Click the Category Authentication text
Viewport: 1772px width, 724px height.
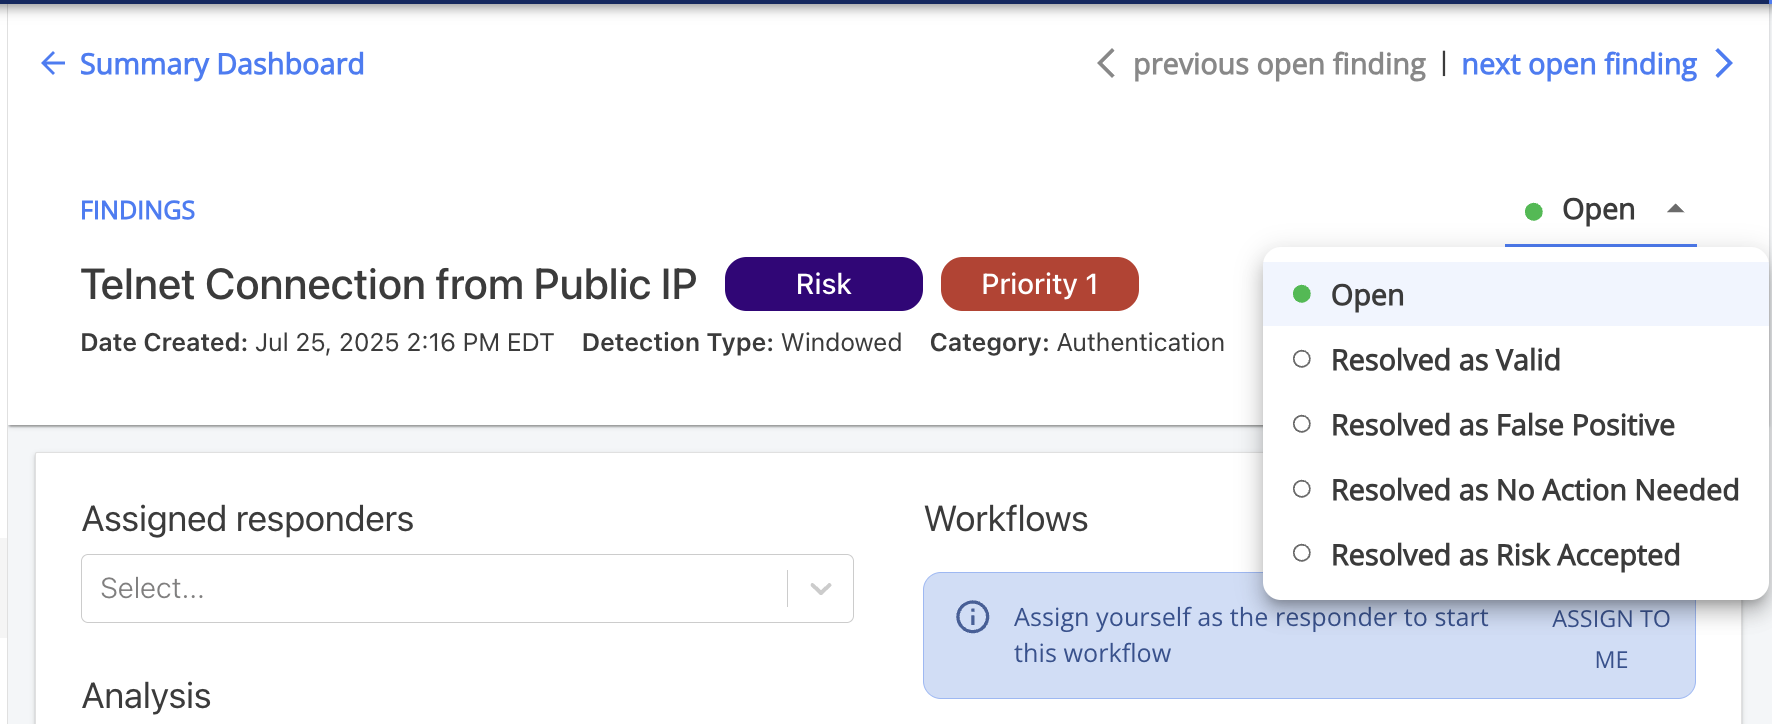[x=1077, y=343]
